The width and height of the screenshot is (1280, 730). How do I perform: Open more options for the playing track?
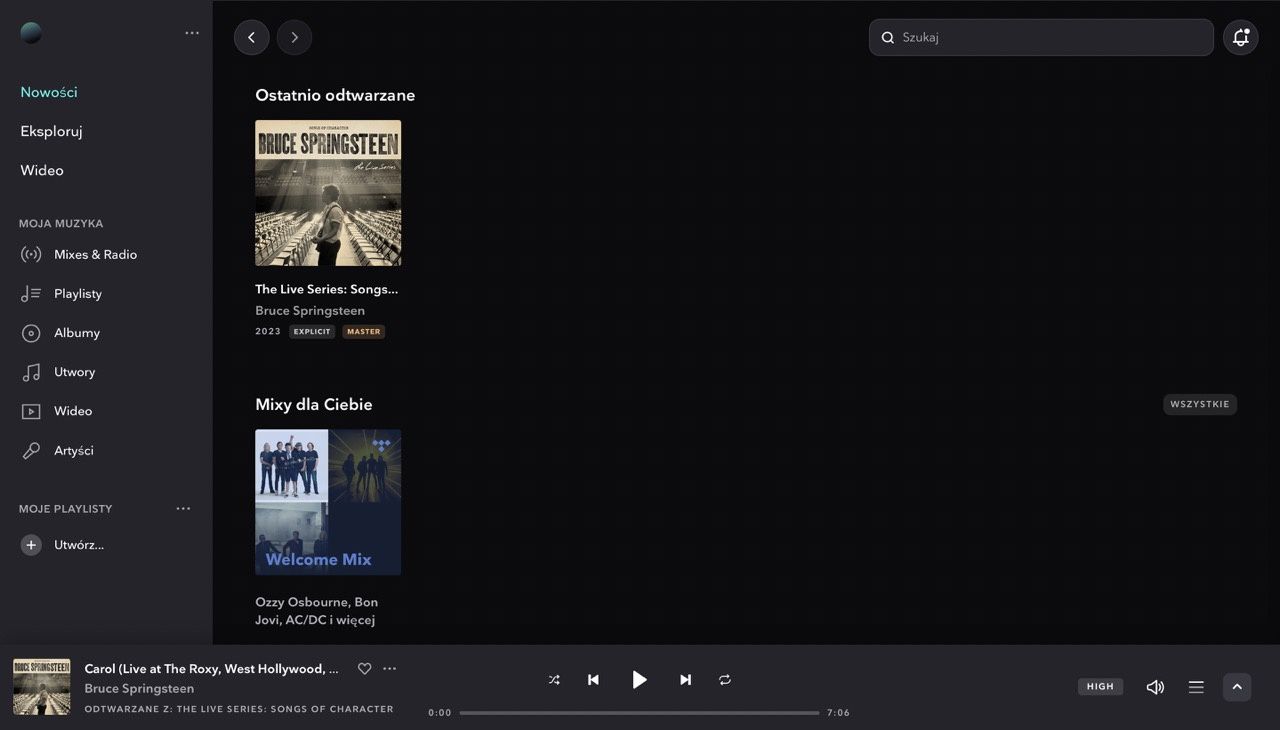[x=390, y=668]
